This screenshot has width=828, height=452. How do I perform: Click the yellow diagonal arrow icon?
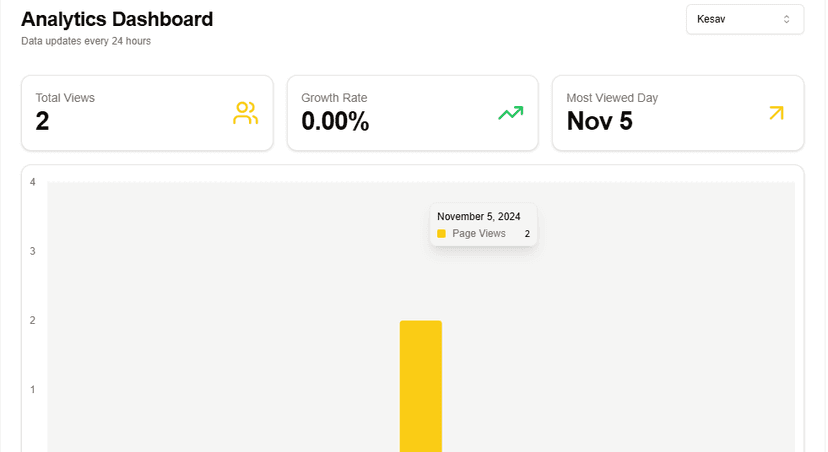coord(776,113)
